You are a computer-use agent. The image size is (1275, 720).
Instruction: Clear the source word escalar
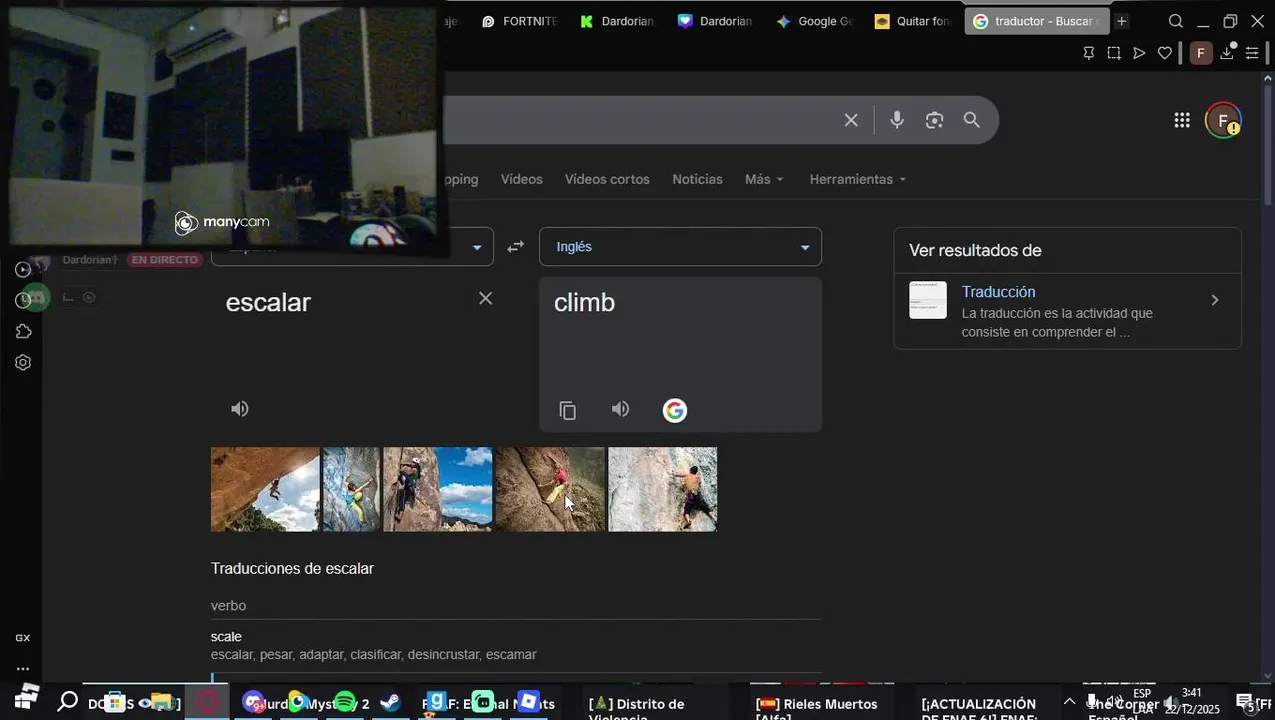[x=485, y=298]
